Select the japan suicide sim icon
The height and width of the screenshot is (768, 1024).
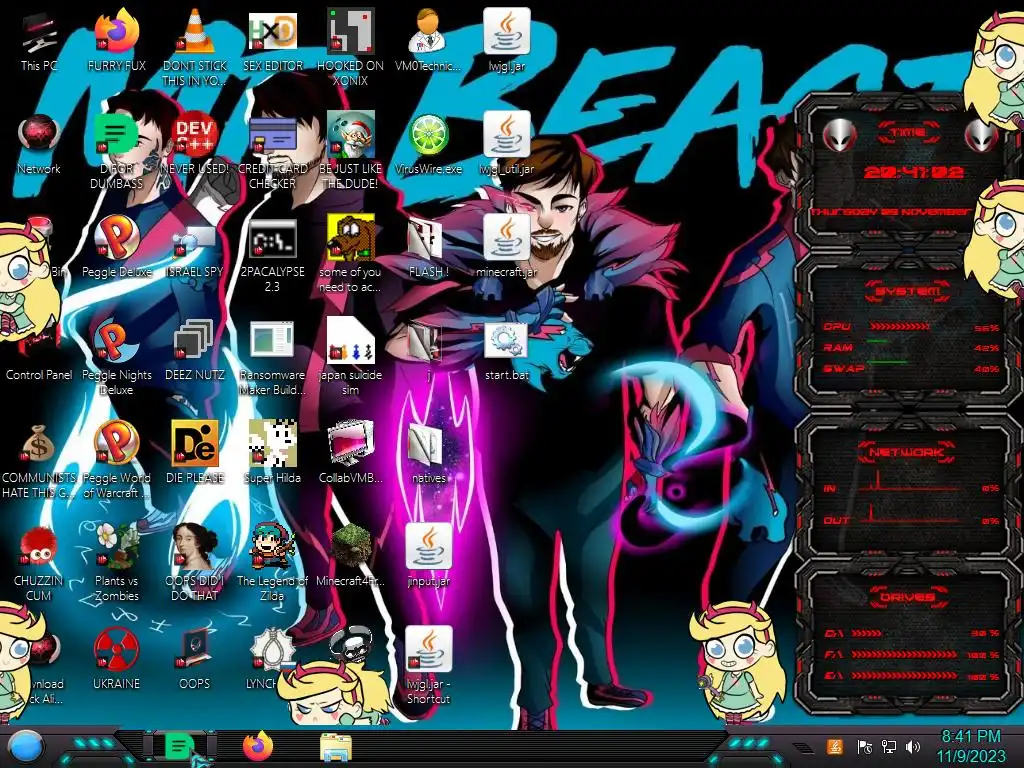(x=350, y=341)
